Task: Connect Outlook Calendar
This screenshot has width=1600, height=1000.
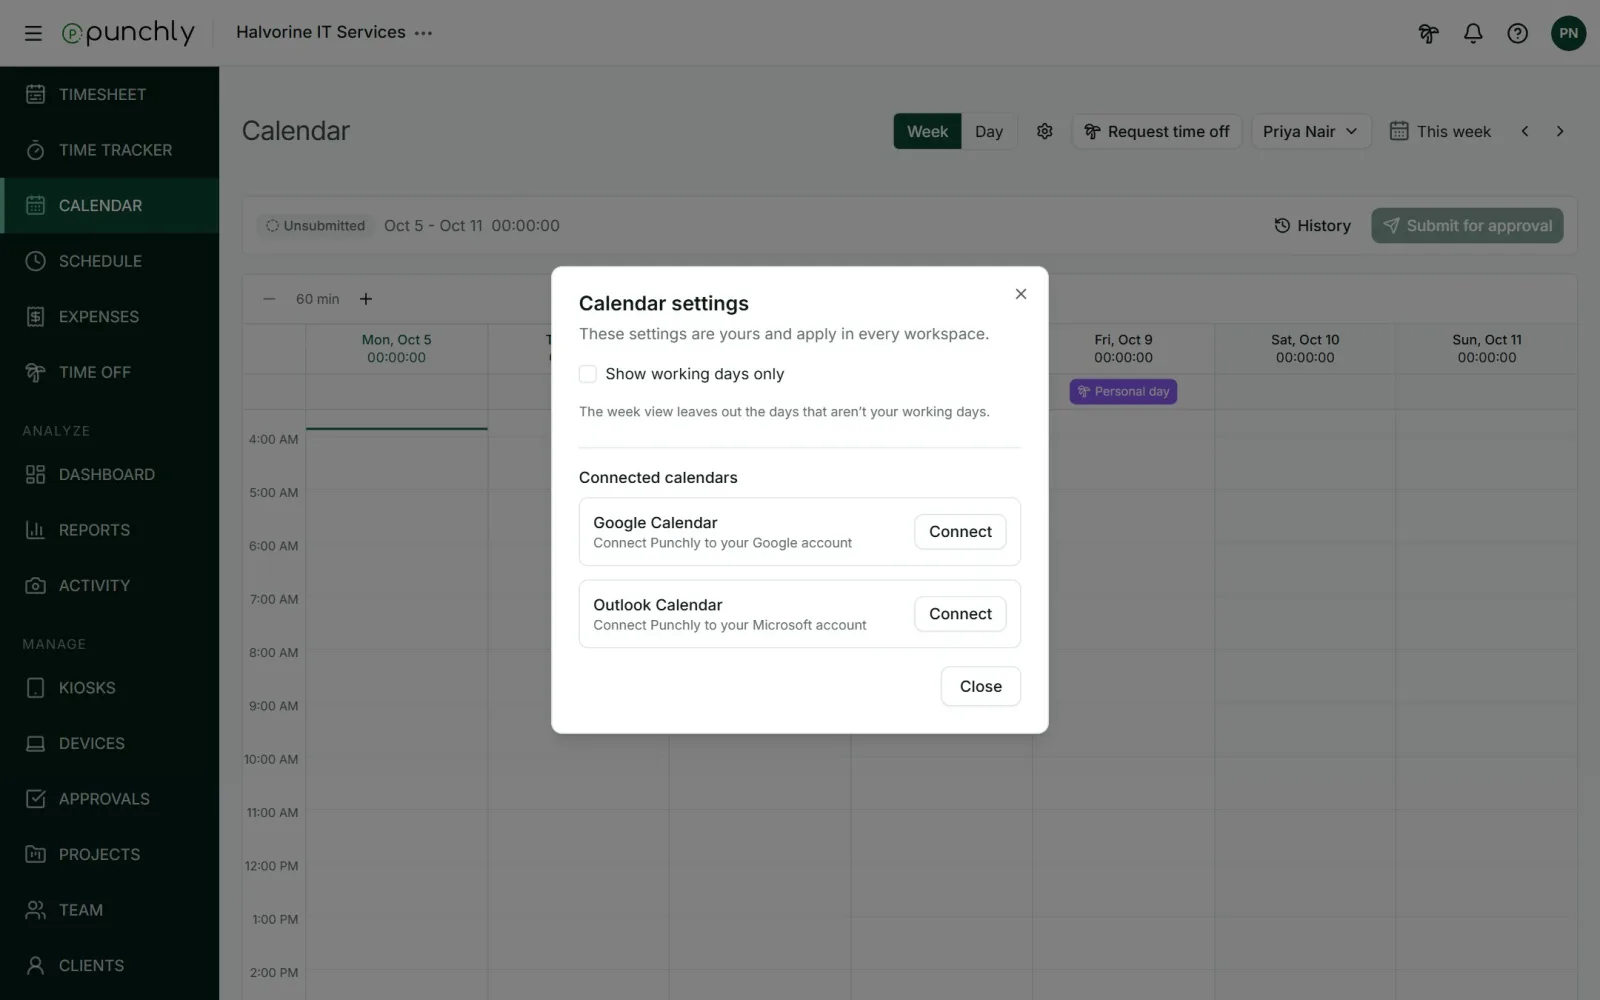Action: (x=960, y=614)
